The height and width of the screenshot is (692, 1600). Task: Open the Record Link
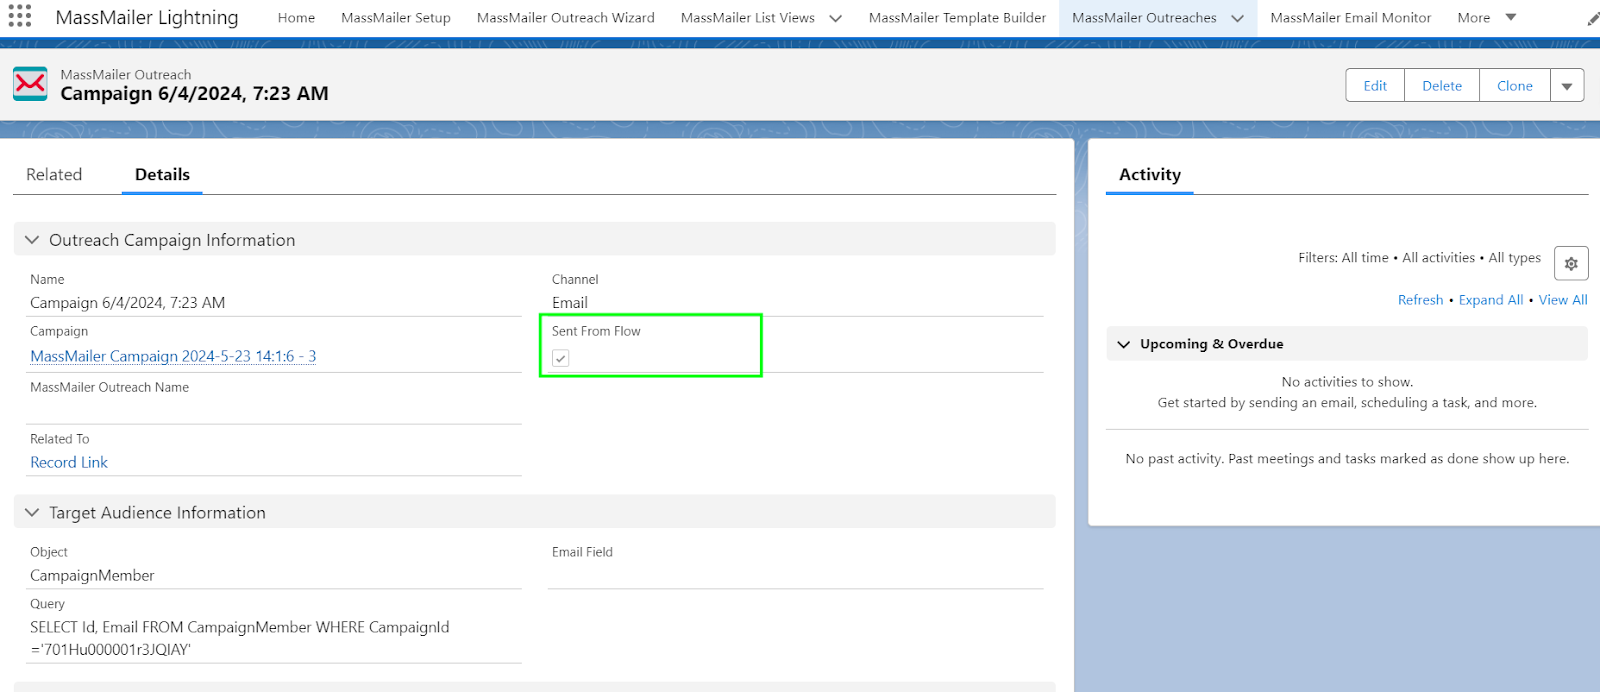(x=69, y=462)
